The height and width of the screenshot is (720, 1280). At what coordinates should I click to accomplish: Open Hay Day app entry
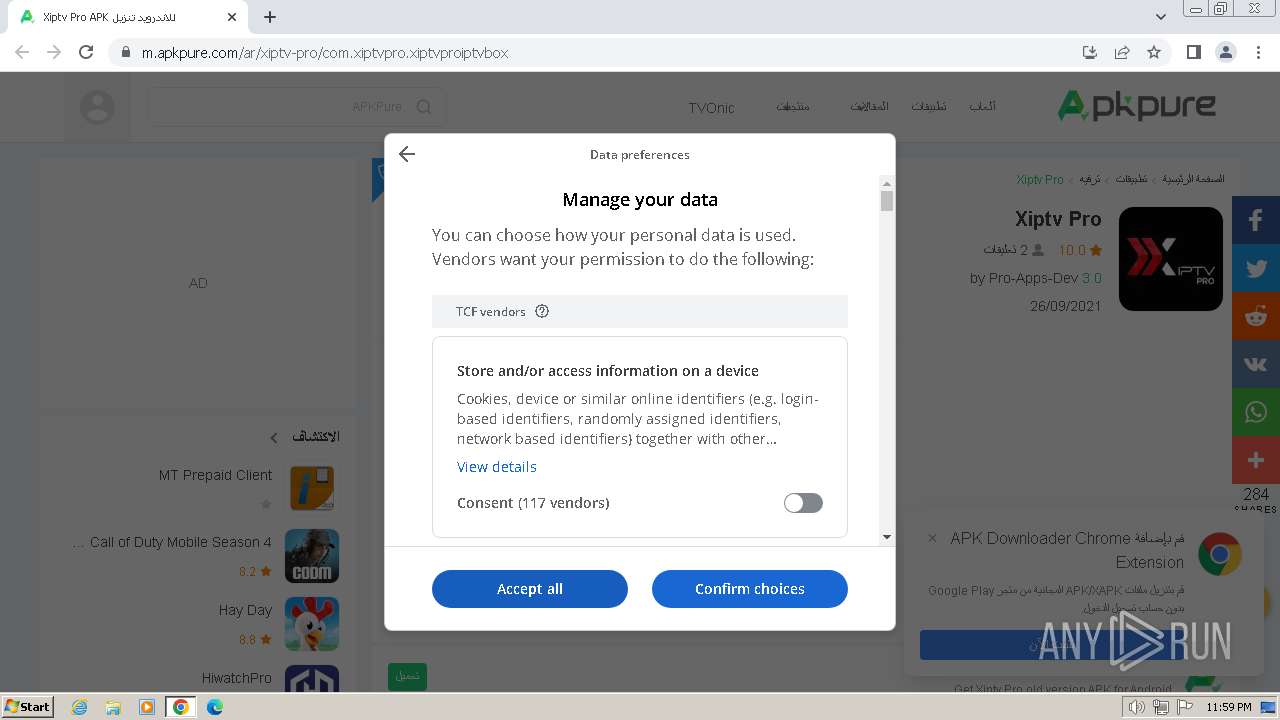coord(278,624)
